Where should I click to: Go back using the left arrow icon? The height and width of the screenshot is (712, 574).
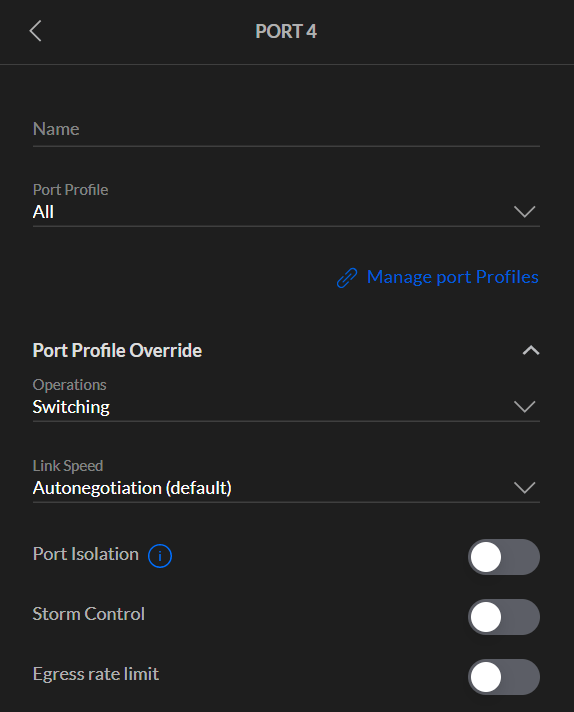[x=35, y=31]
